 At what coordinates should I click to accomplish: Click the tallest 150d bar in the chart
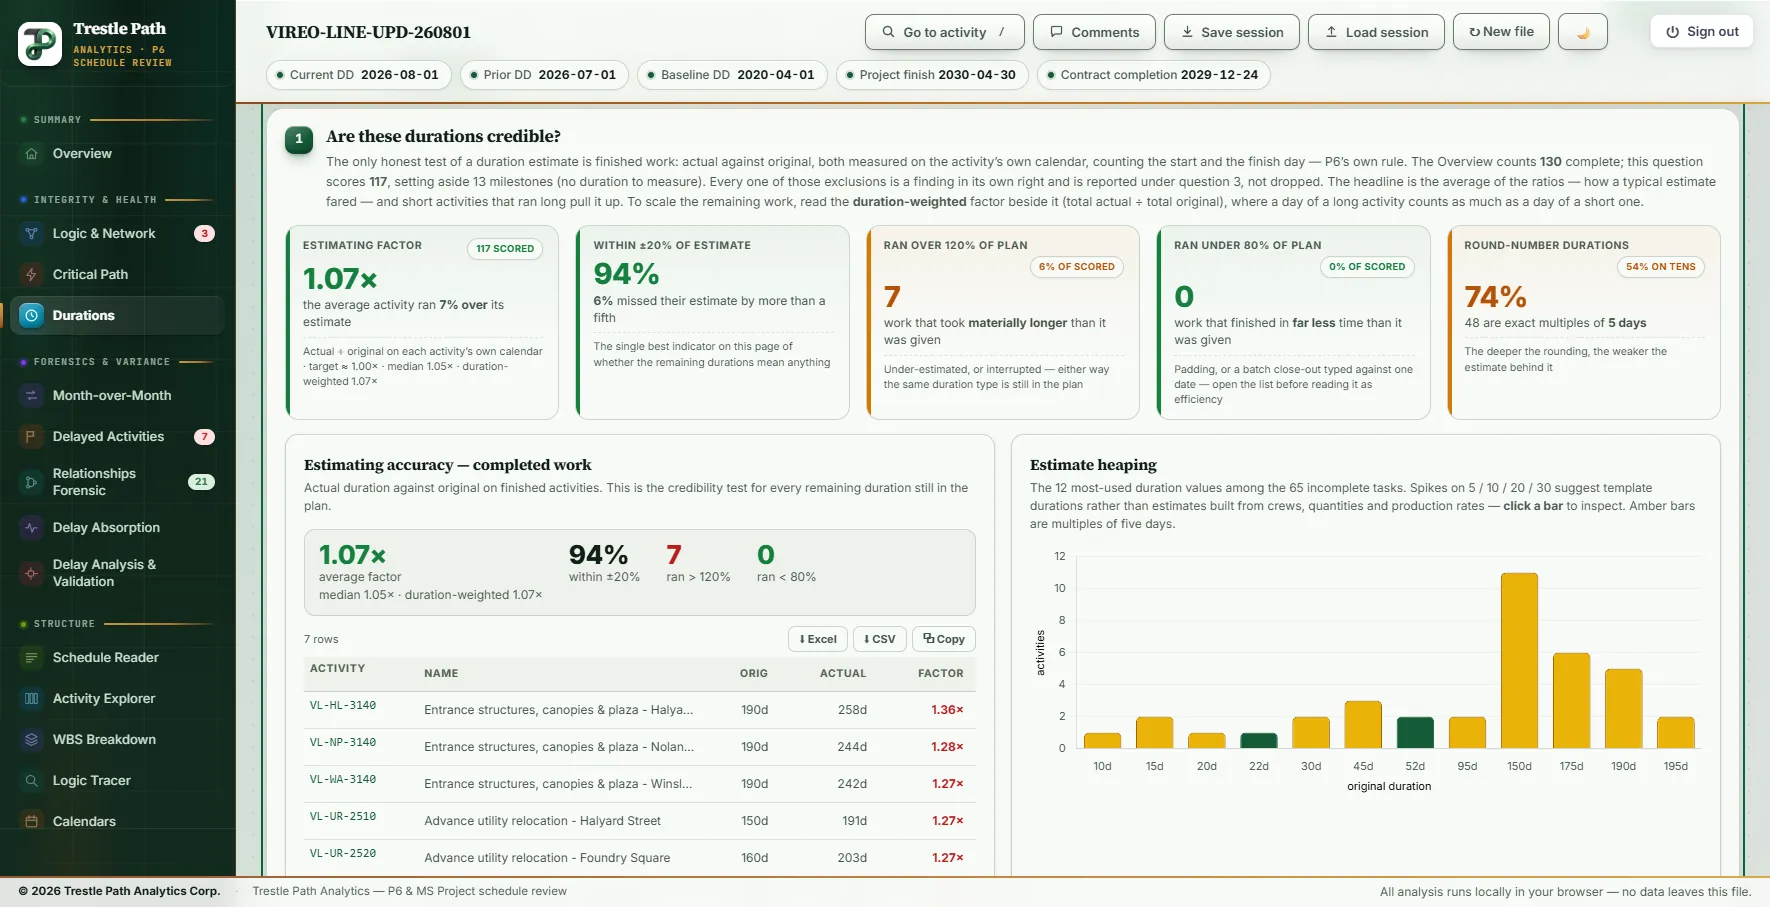click(1519, 660)
